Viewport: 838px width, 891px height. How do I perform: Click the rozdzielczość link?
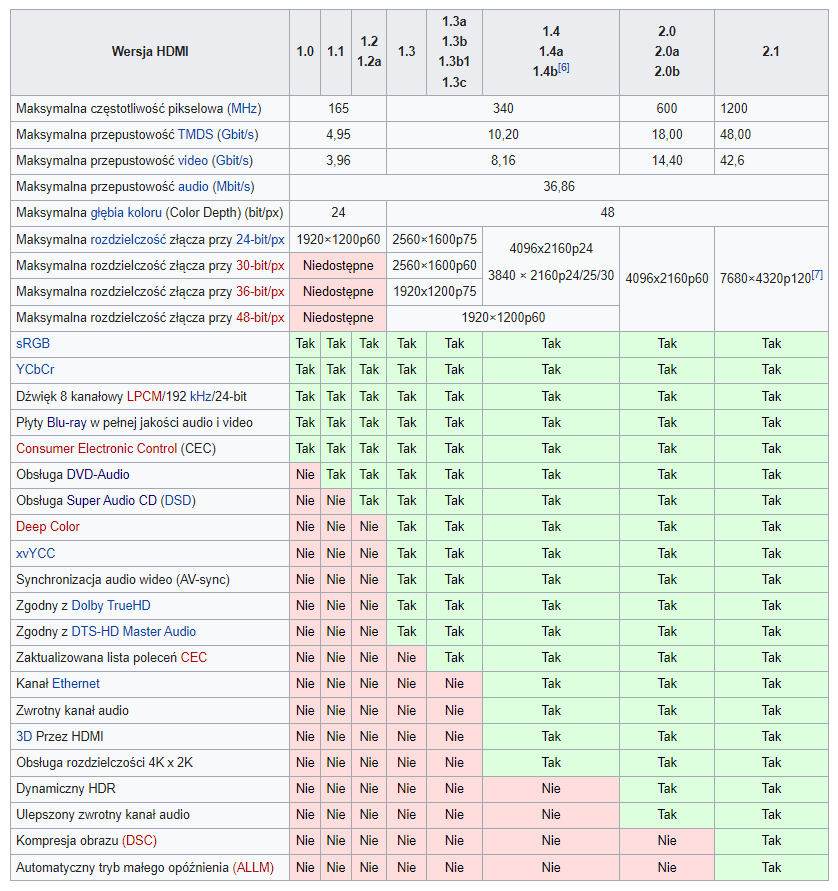coord(128,240)
